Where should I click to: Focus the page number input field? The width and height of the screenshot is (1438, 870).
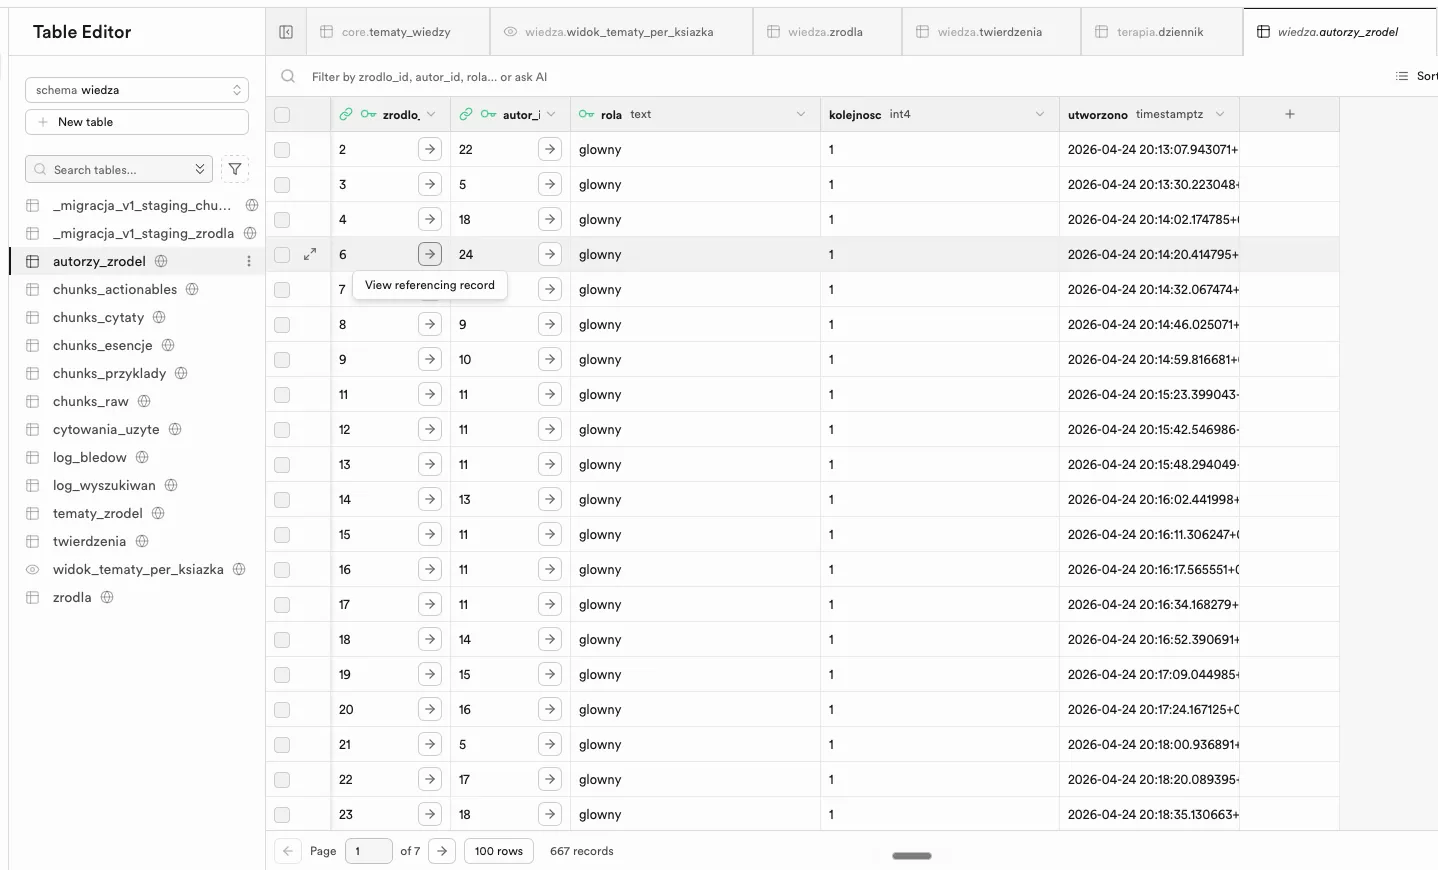tap(368, 851)
